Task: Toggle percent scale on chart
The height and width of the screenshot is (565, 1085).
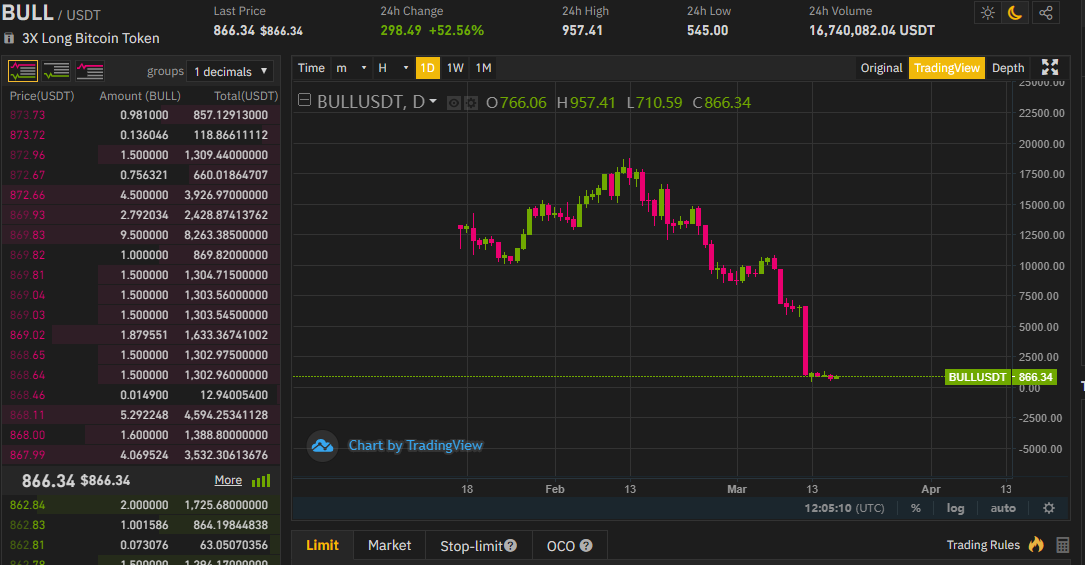Action: click(x=915, y=508)
